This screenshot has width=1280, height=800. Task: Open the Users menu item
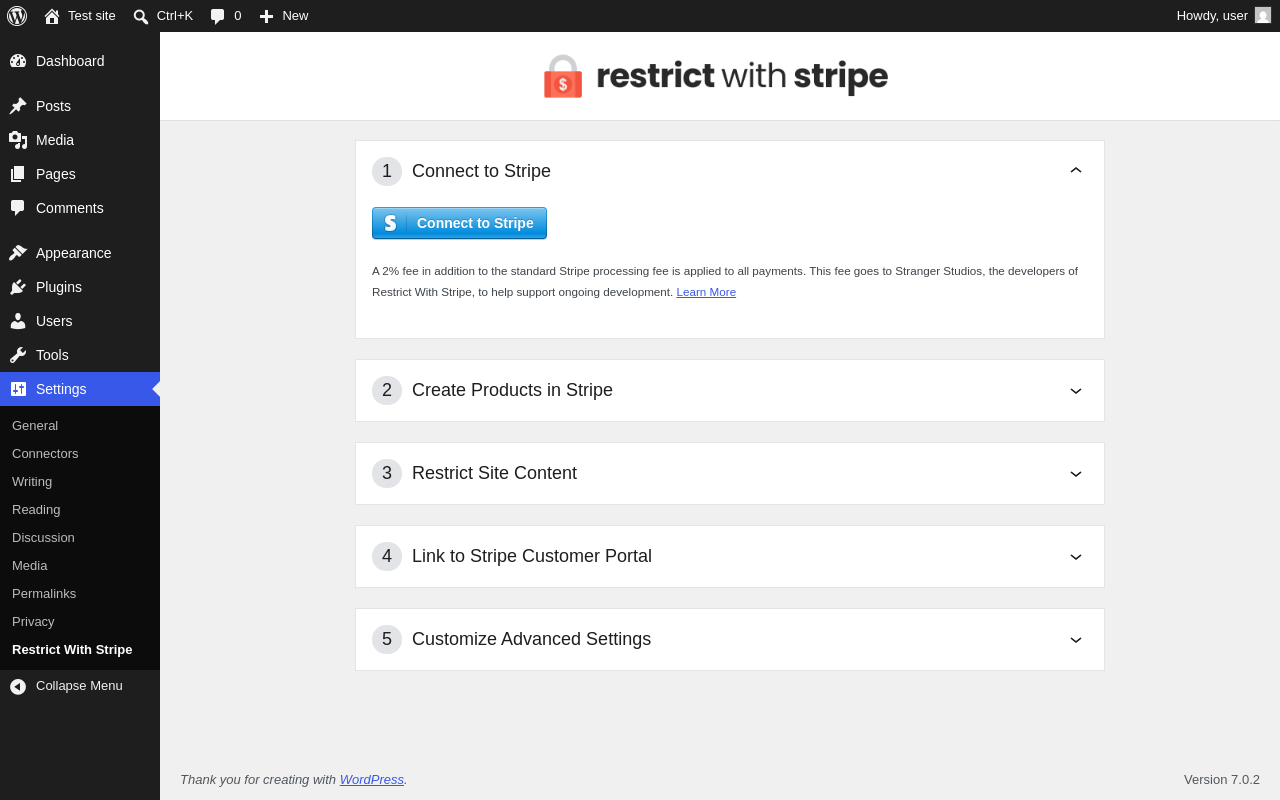pos(80,321)
